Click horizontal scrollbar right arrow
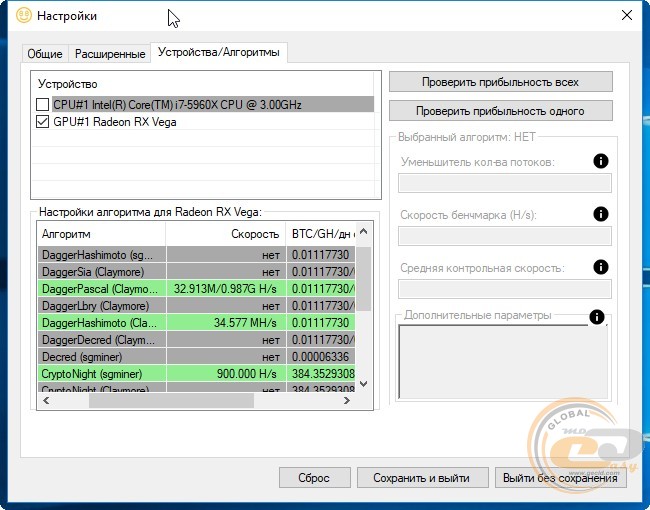Image resolution: width=650 pixels, height=510 pixels. pos(347,400)
